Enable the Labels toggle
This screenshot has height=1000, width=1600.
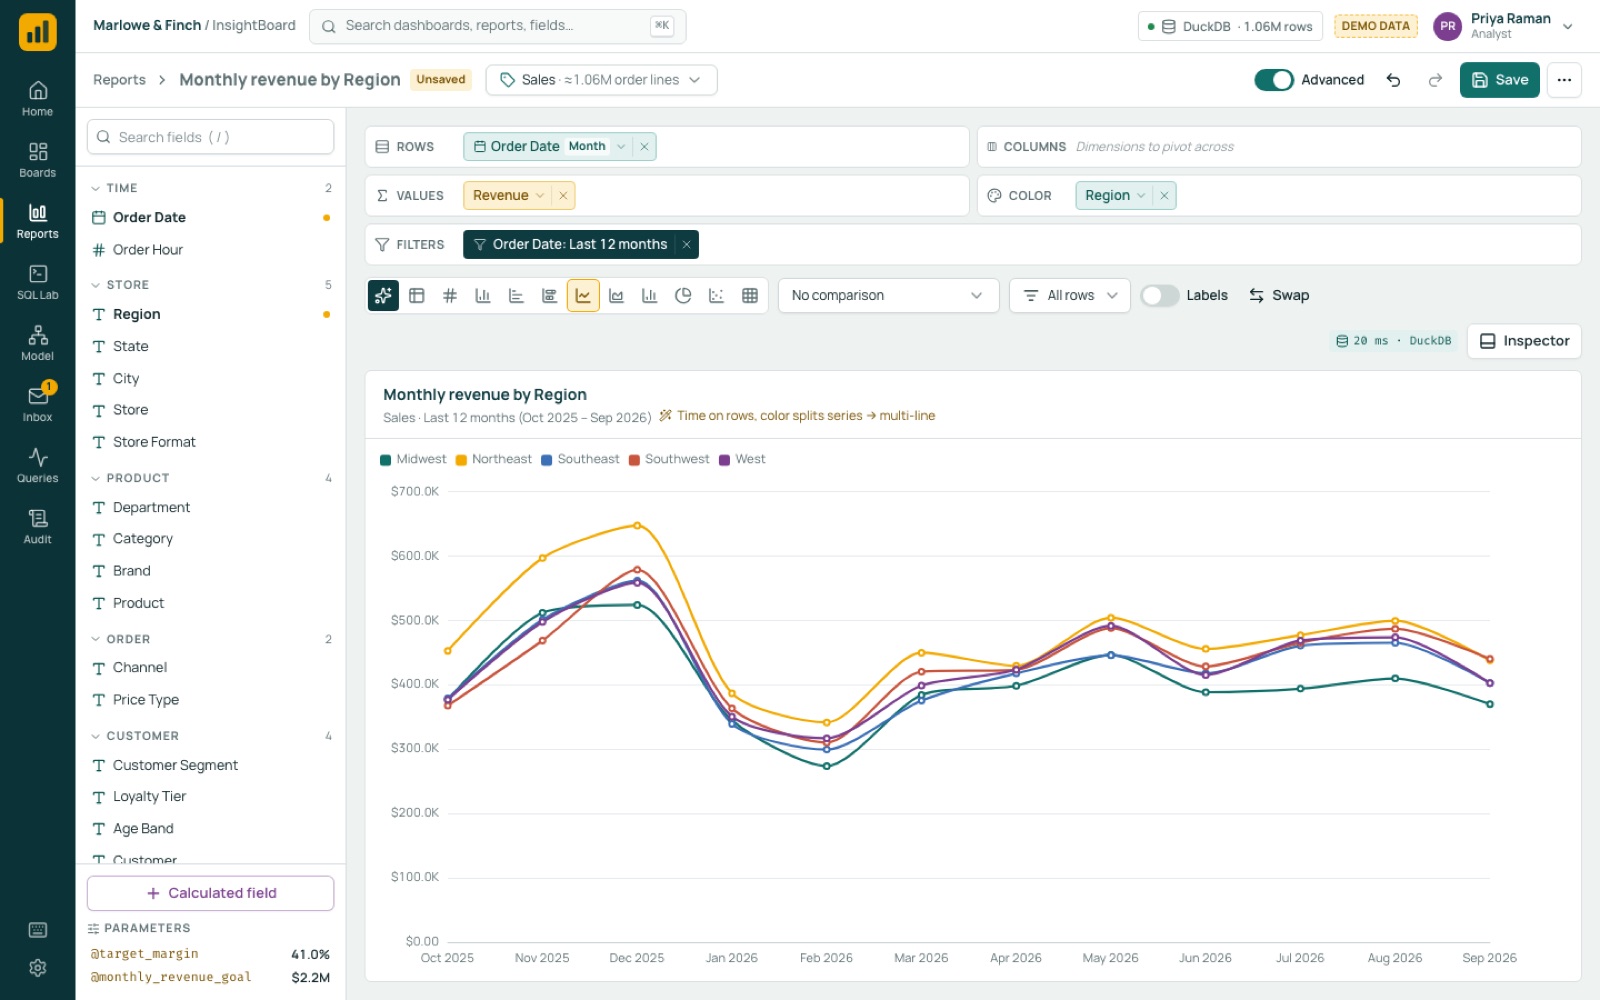click(x=1159, y=295)
